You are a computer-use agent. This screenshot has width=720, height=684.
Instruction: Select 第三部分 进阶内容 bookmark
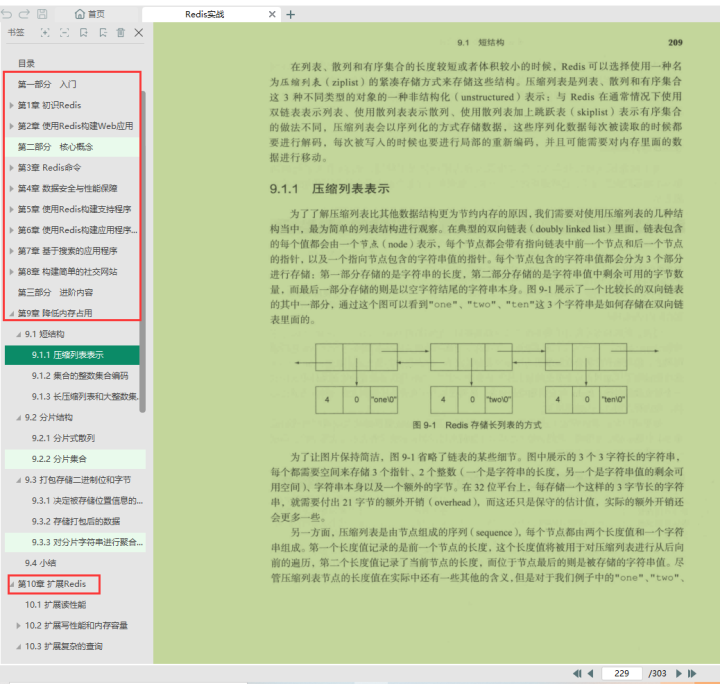pyautogui.click(x=55, y=292)
